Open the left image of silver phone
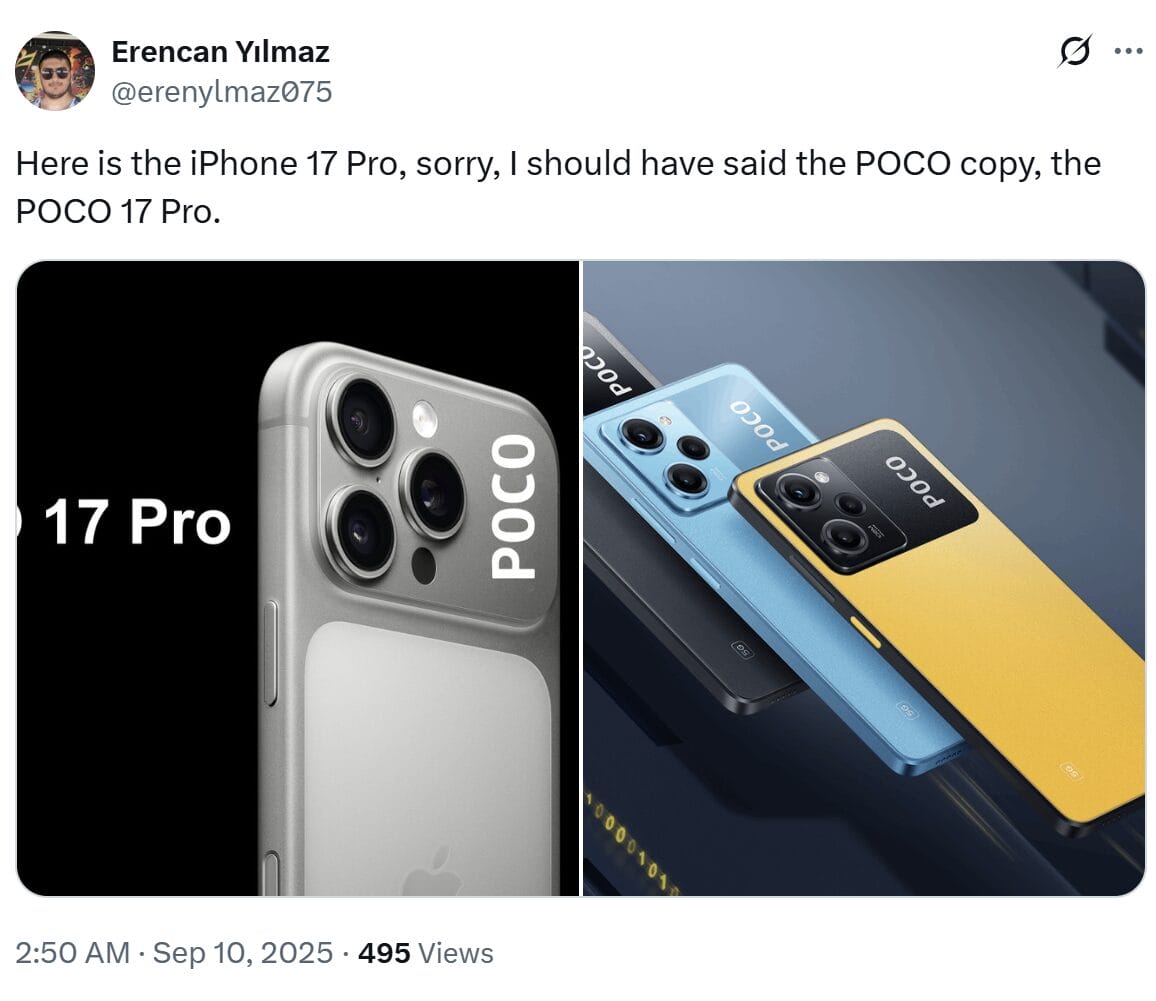The width and height of the screenshot is (1156, 1001). [298, 578]
